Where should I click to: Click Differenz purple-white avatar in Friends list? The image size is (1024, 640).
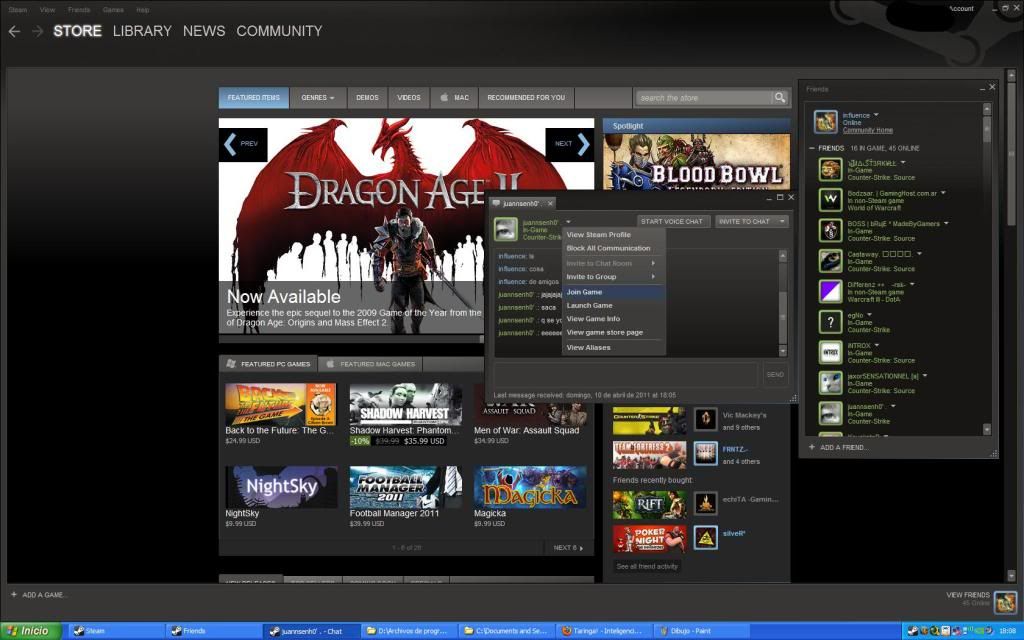(x=831, y=291)
